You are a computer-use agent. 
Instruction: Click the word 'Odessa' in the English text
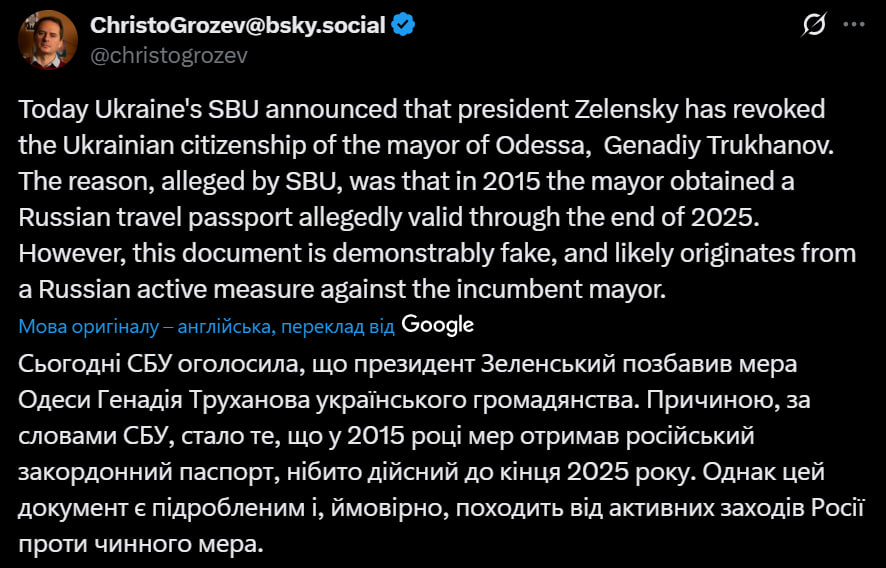pos(534,144)
